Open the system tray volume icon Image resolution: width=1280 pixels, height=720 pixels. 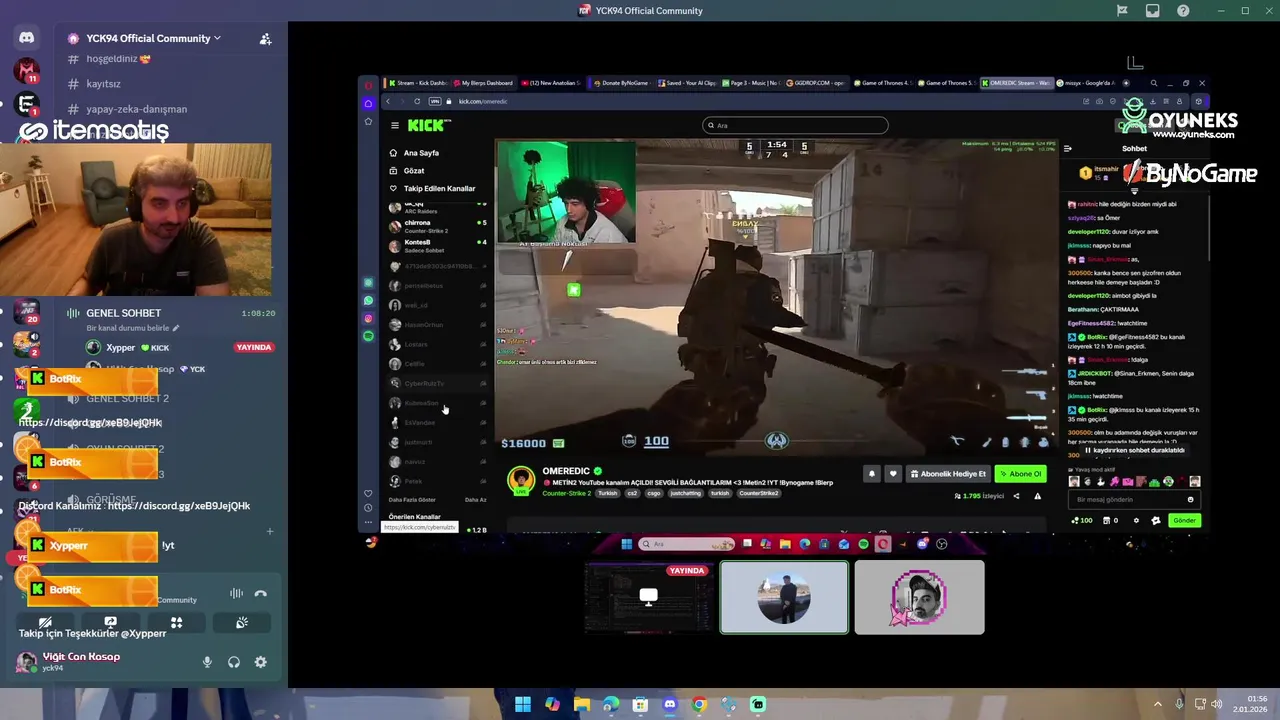coord(1217,704)
